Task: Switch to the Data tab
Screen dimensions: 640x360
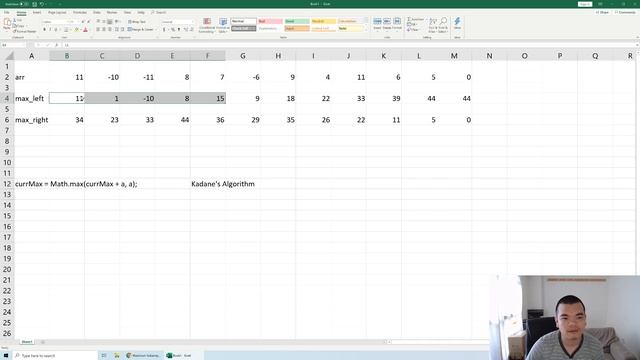Action: tap(97, 13)
